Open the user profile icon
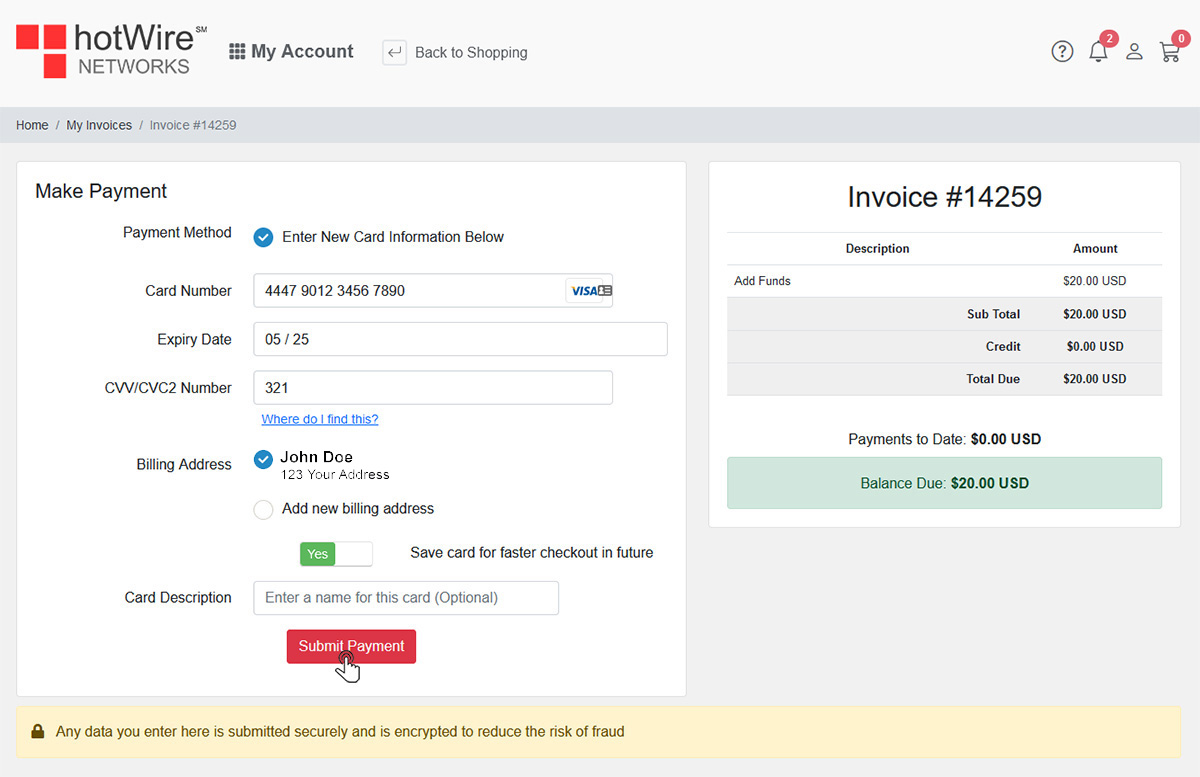 point(1134,51)
